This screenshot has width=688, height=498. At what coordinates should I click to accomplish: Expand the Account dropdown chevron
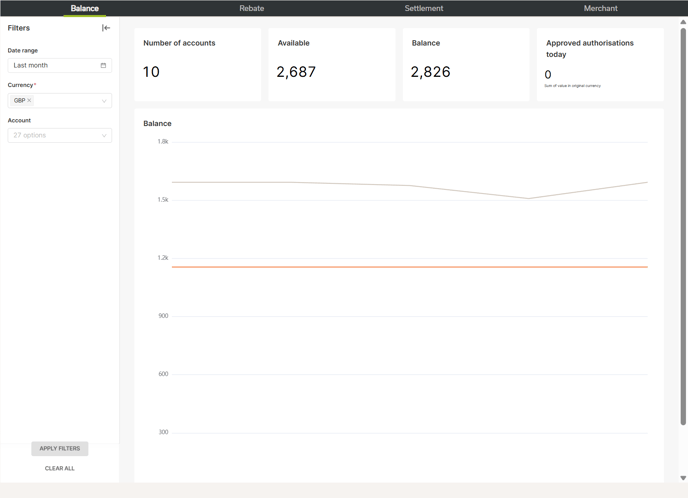point(104,135)
